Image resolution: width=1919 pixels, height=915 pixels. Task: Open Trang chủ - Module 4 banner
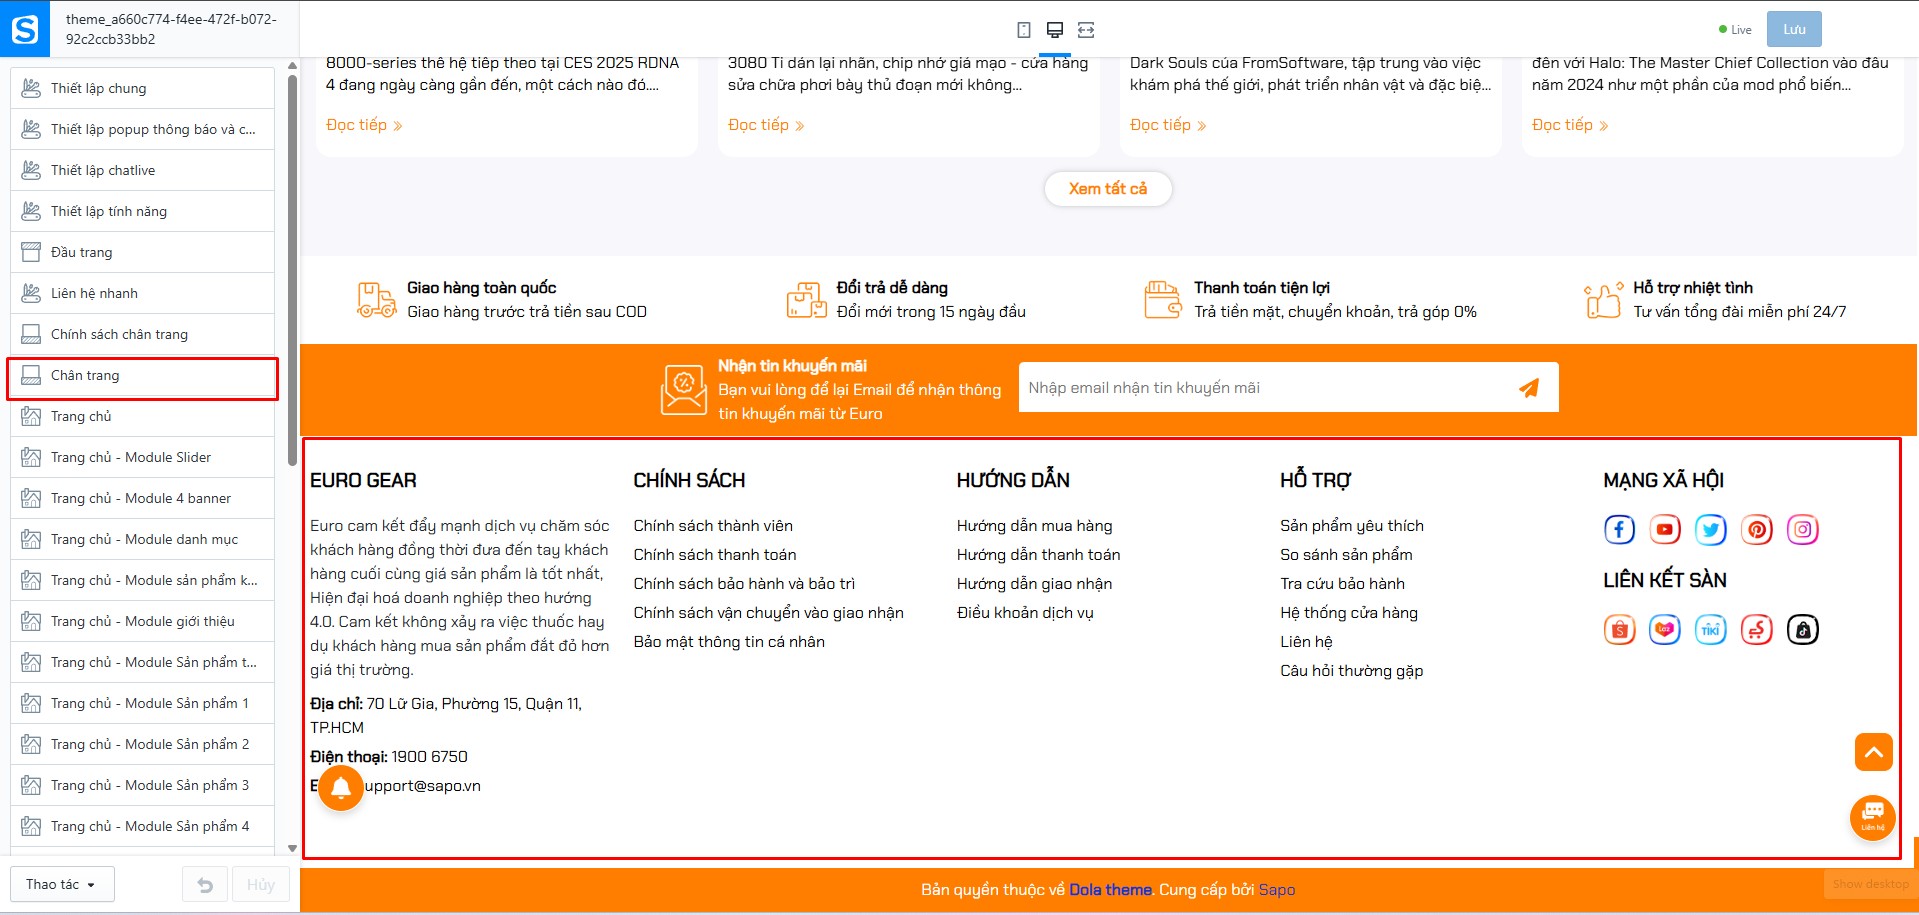click(x=142, y=498)
